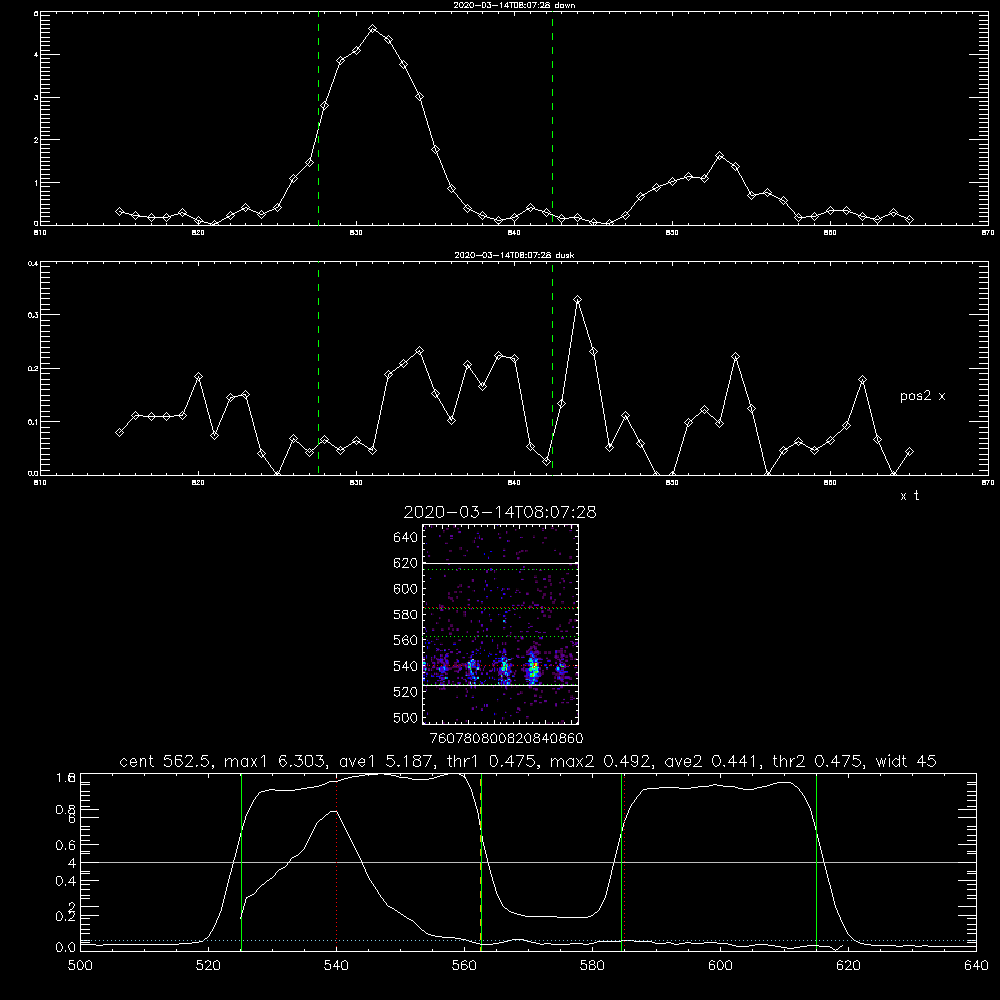Click the red dotted line at 540 in bottom plot
Screen dimensions: 1000x1000
tap(337, 862)
